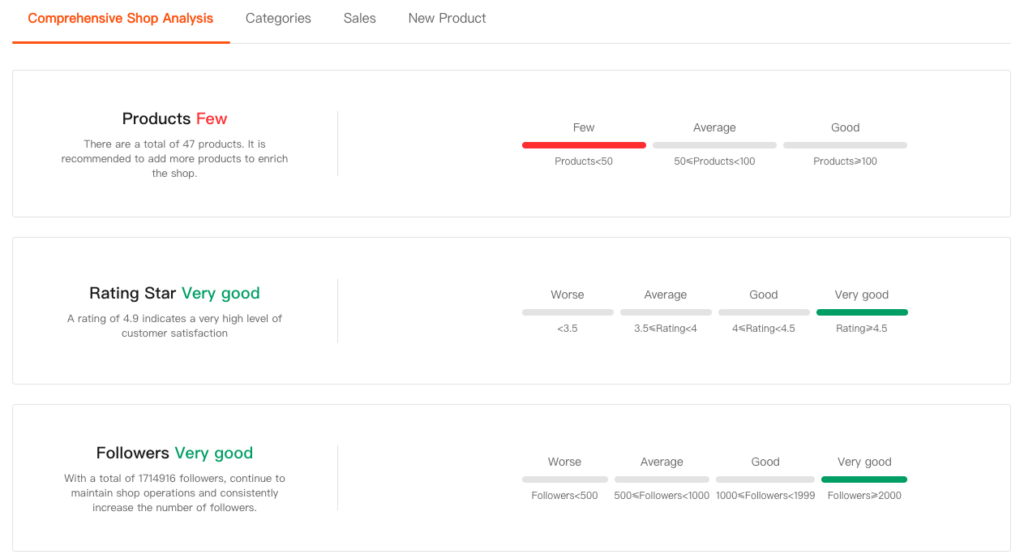This screenshot has height=559, width=1024.
Task: Click the green Very good Rating bar
Action: (x=861, y=312)
